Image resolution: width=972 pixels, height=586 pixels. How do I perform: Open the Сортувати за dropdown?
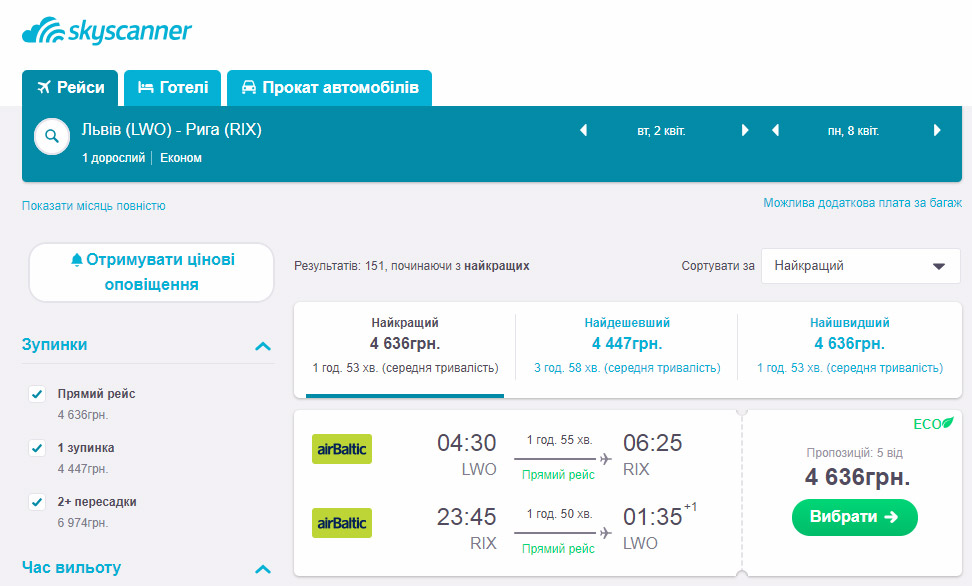(860, 266)
